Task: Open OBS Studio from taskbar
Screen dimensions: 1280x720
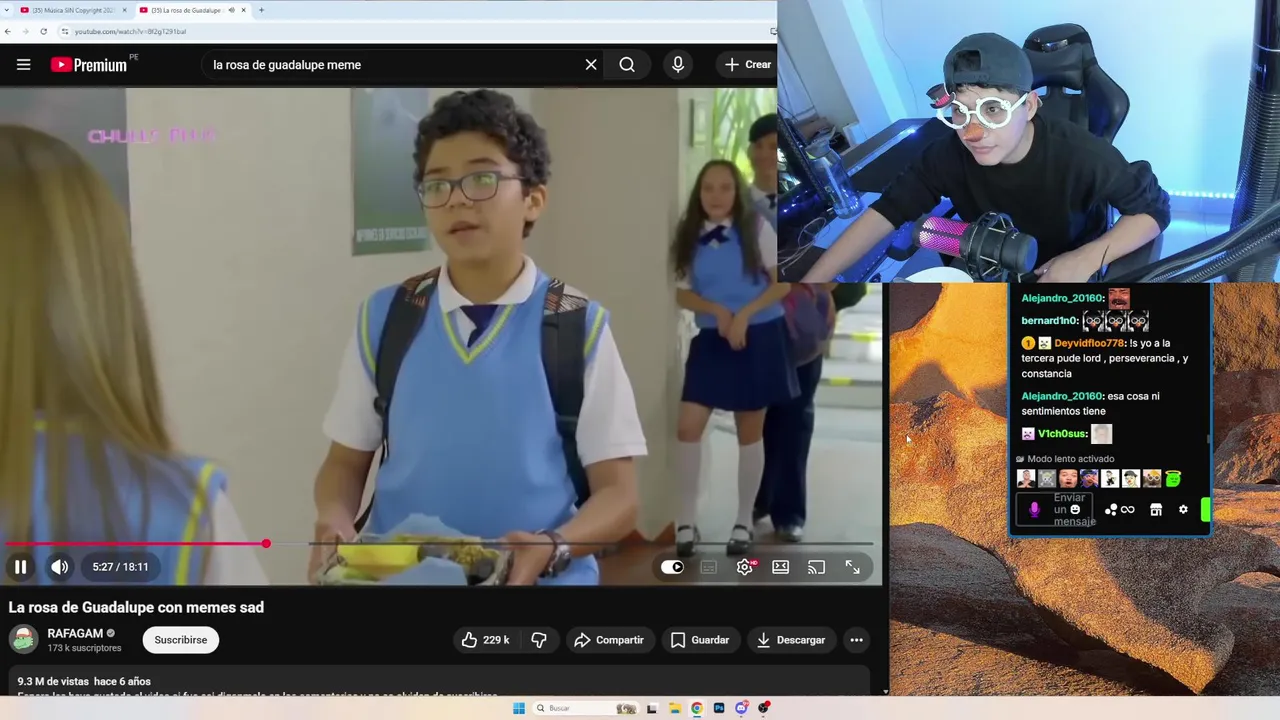Action: pyautogui.click(x=764, y=708)
